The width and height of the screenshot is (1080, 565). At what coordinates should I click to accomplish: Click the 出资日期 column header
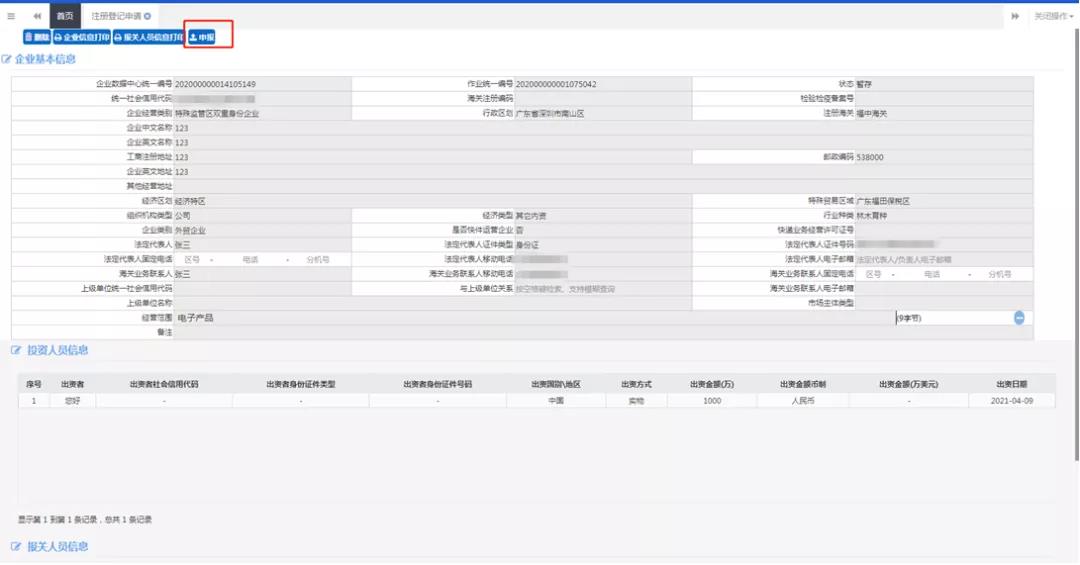pos(1011,384)
